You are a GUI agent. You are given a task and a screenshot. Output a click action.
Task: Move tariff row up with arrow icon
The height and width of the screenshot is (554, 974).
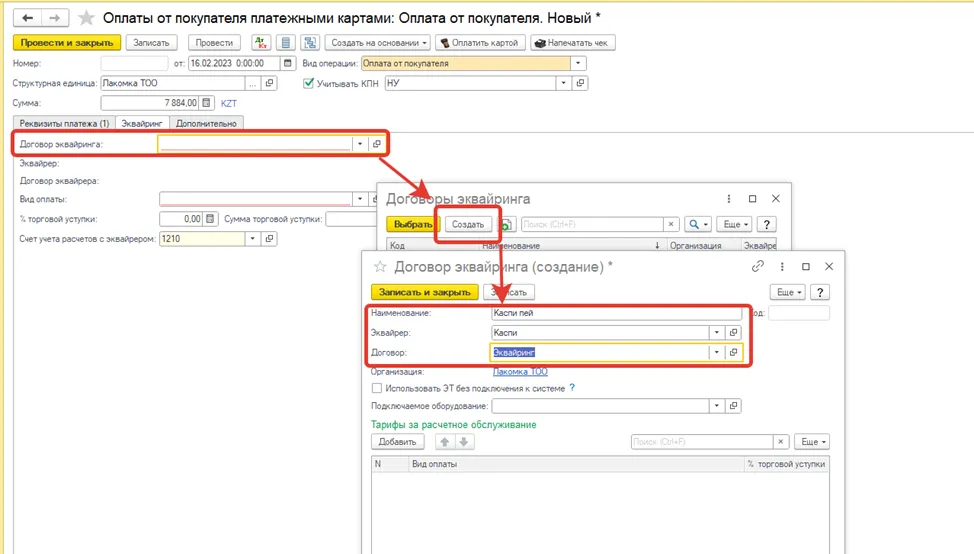click(x=444, y=442)
